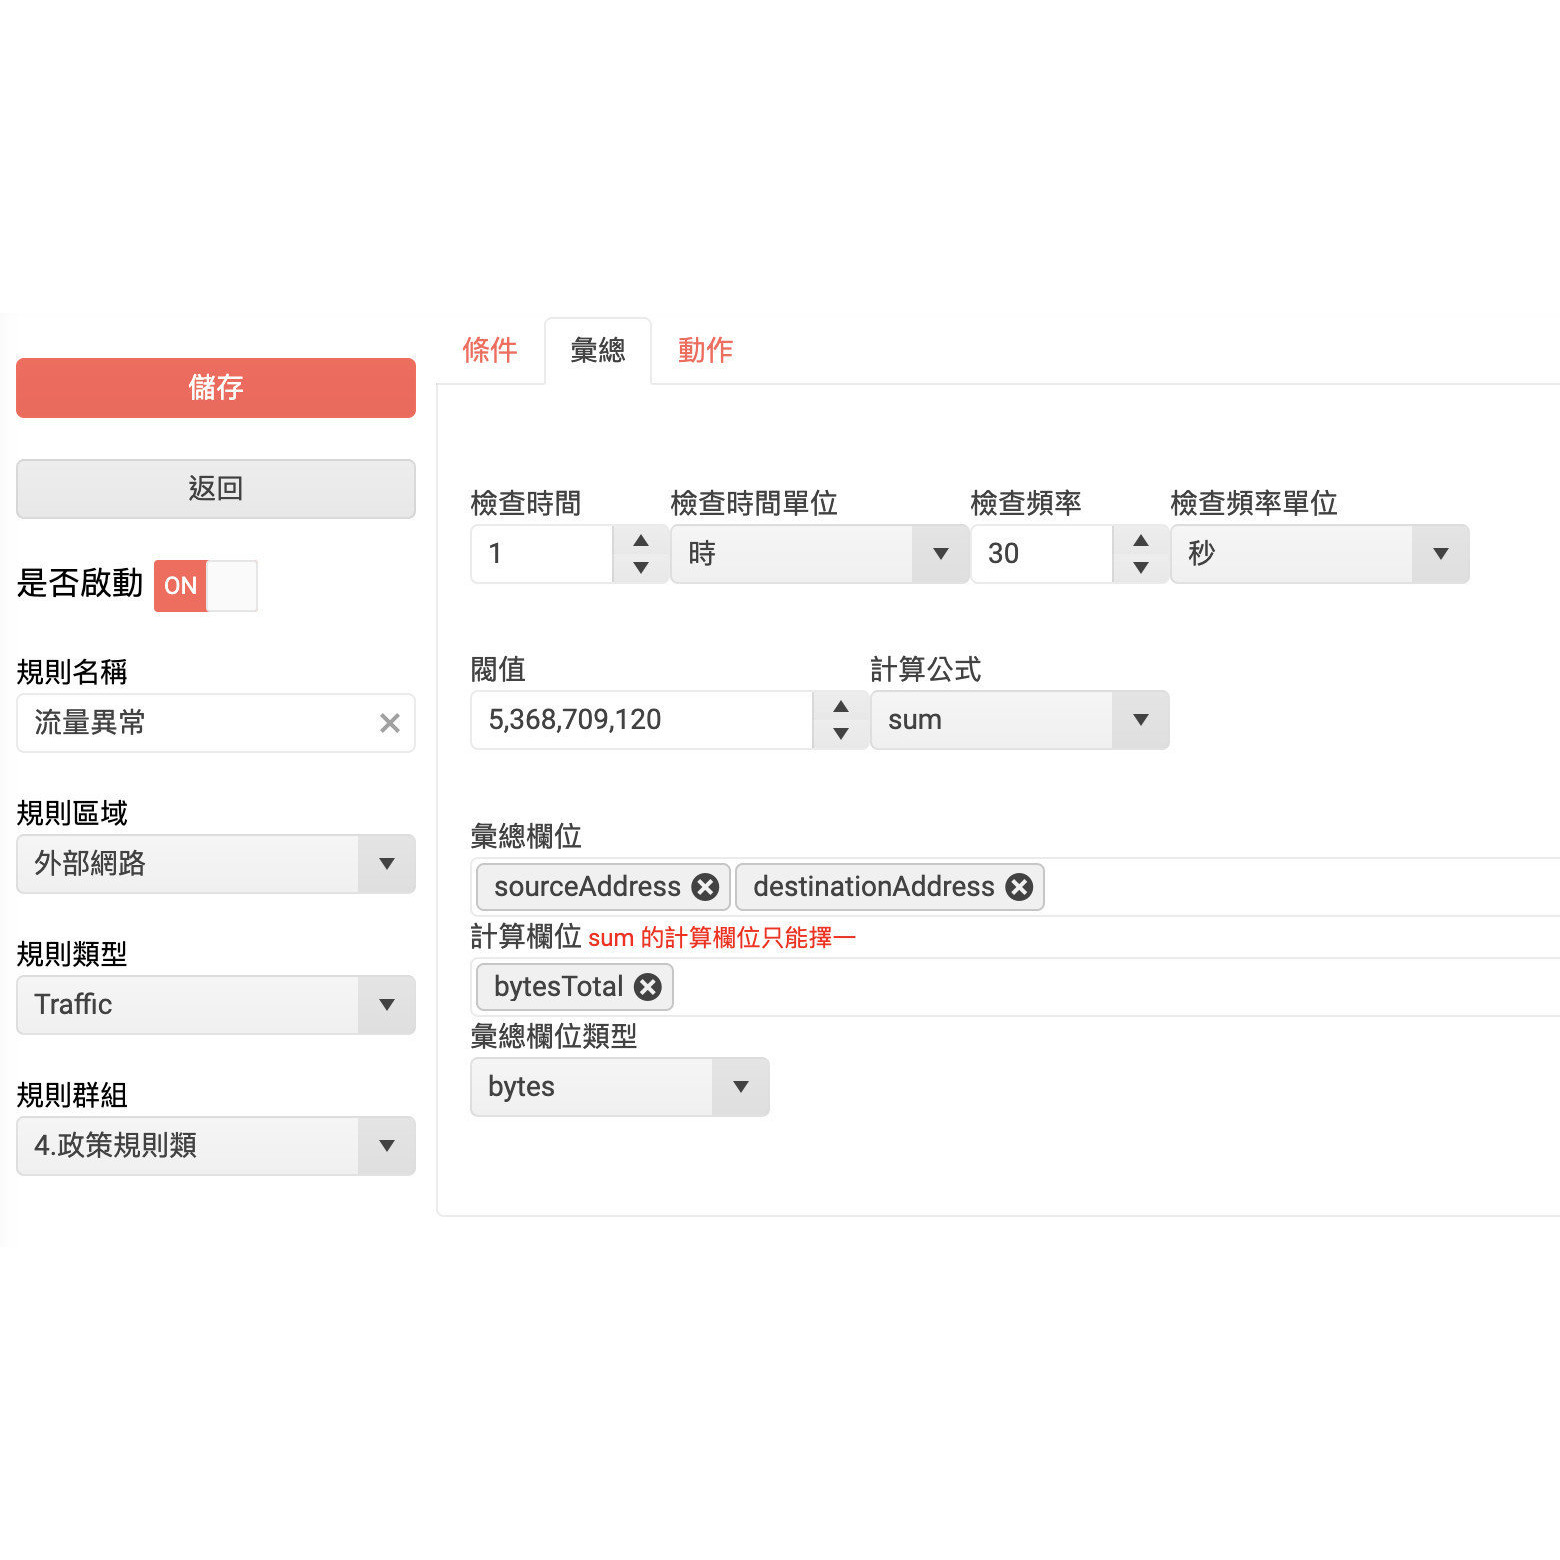Screen dimensions: 1560x1560
Task: Decrease the 檢查頻率 value
Action: [1141, 568]
